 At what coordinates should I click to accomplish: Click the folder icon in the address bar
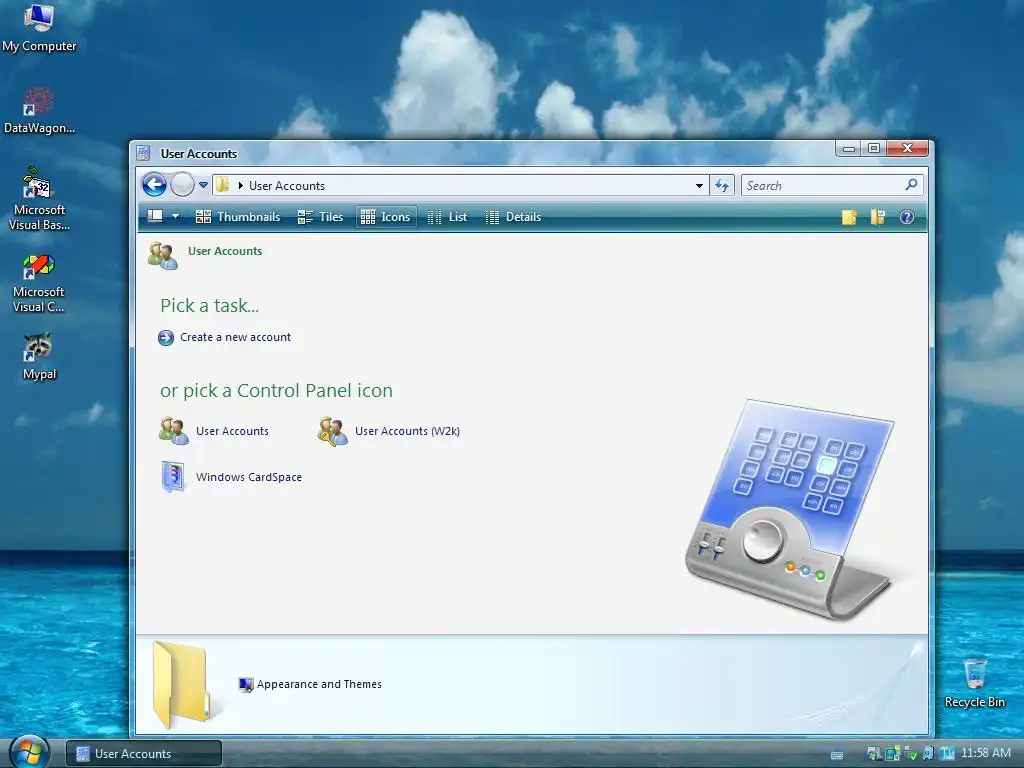[223, 185]
